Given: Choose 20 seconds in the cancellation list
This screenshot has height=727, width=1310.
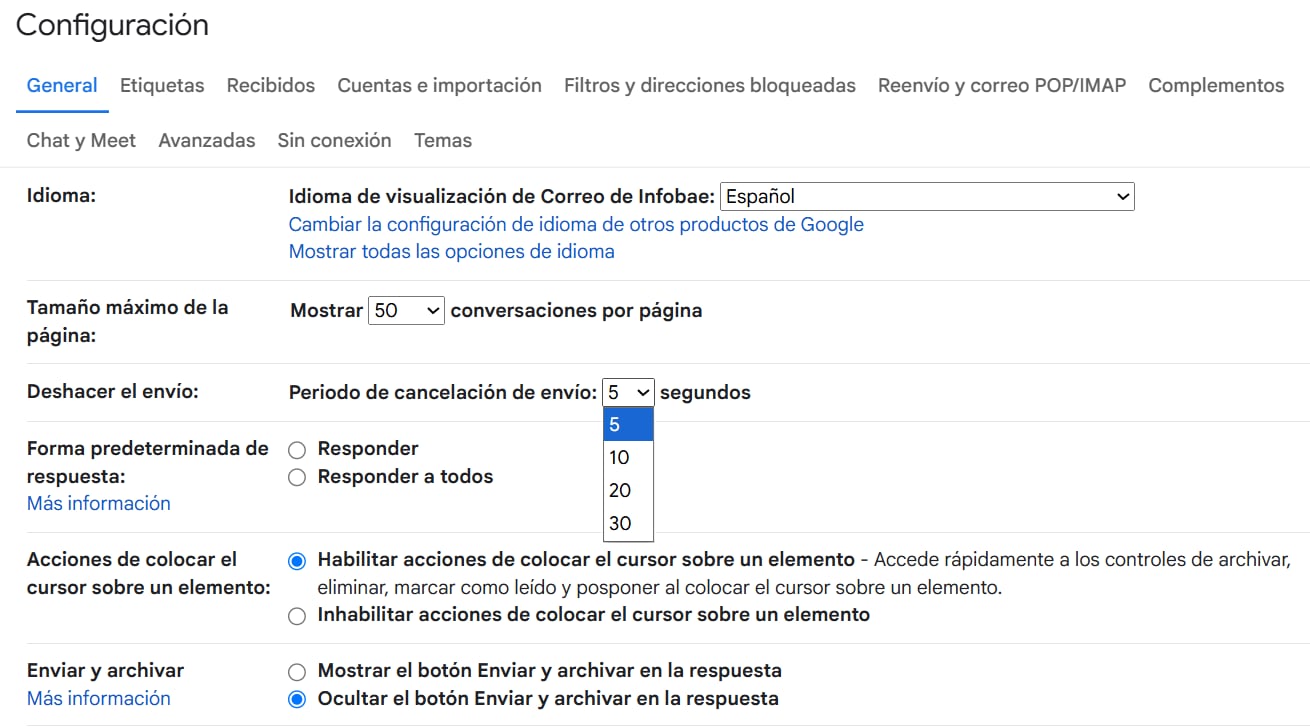Looking at the screenshot, I should click(628, 491).
